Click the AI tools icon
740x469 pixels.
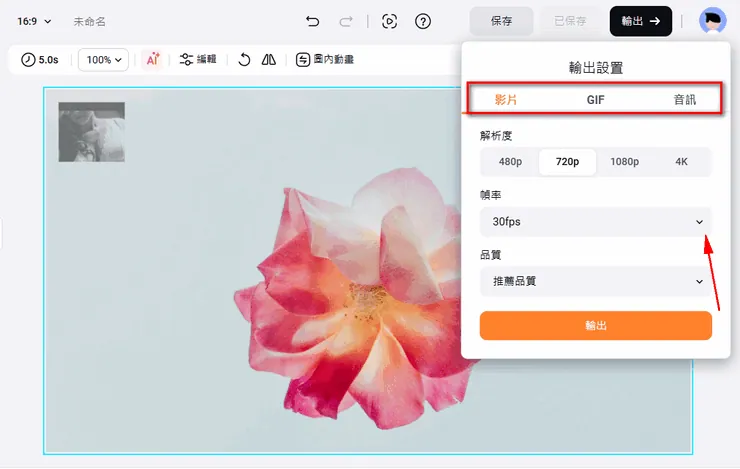(152, 60)
